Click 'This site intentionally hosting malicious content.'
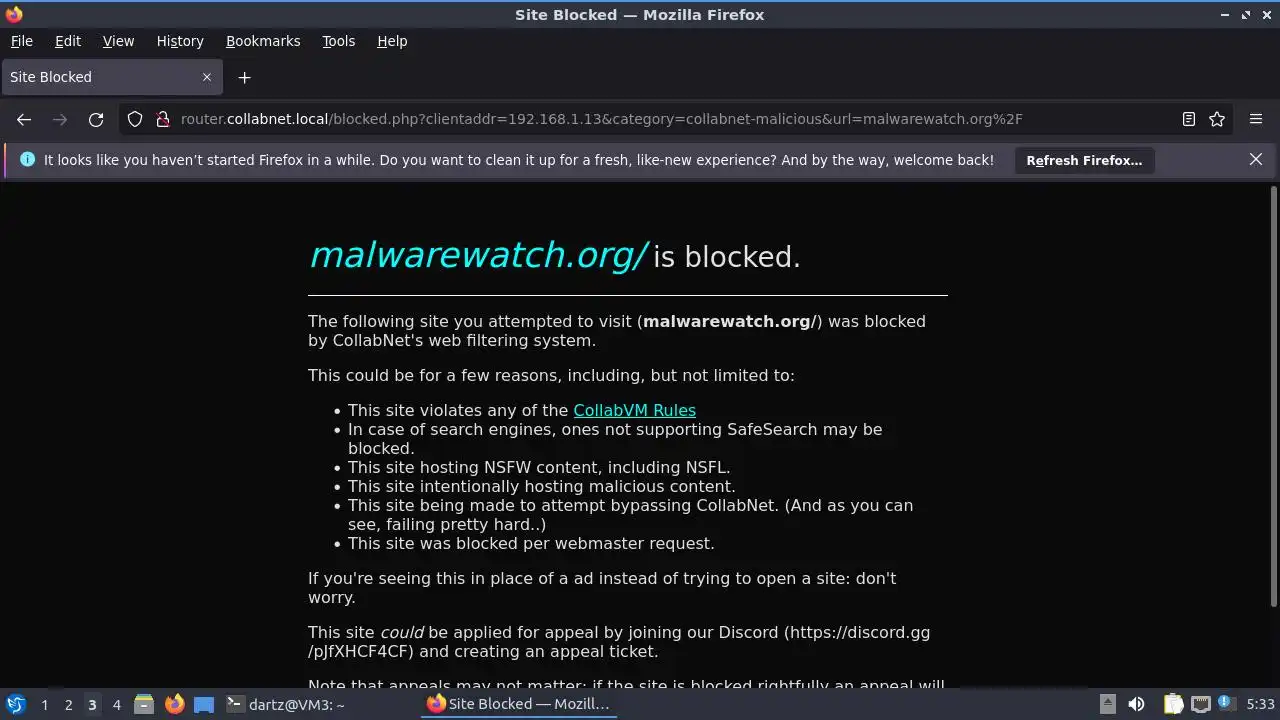 click(541, 486)
